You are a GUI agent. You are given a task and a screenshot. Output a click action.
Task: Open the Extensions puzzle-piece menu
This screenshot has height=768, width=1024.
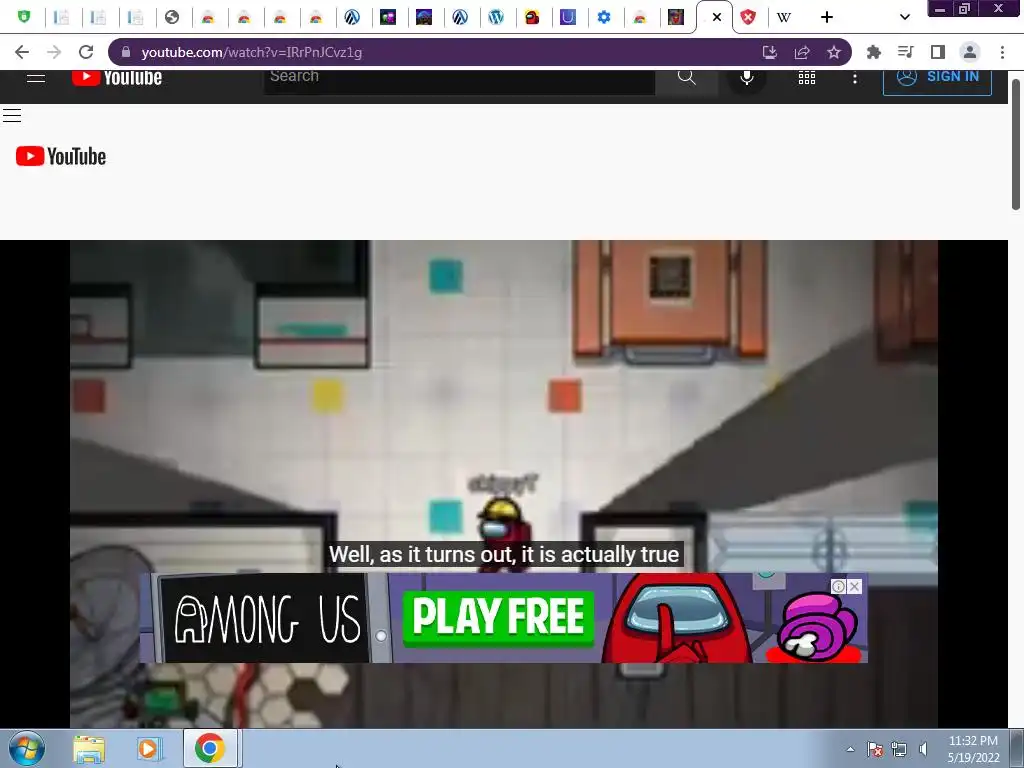(x=873, y=52)
